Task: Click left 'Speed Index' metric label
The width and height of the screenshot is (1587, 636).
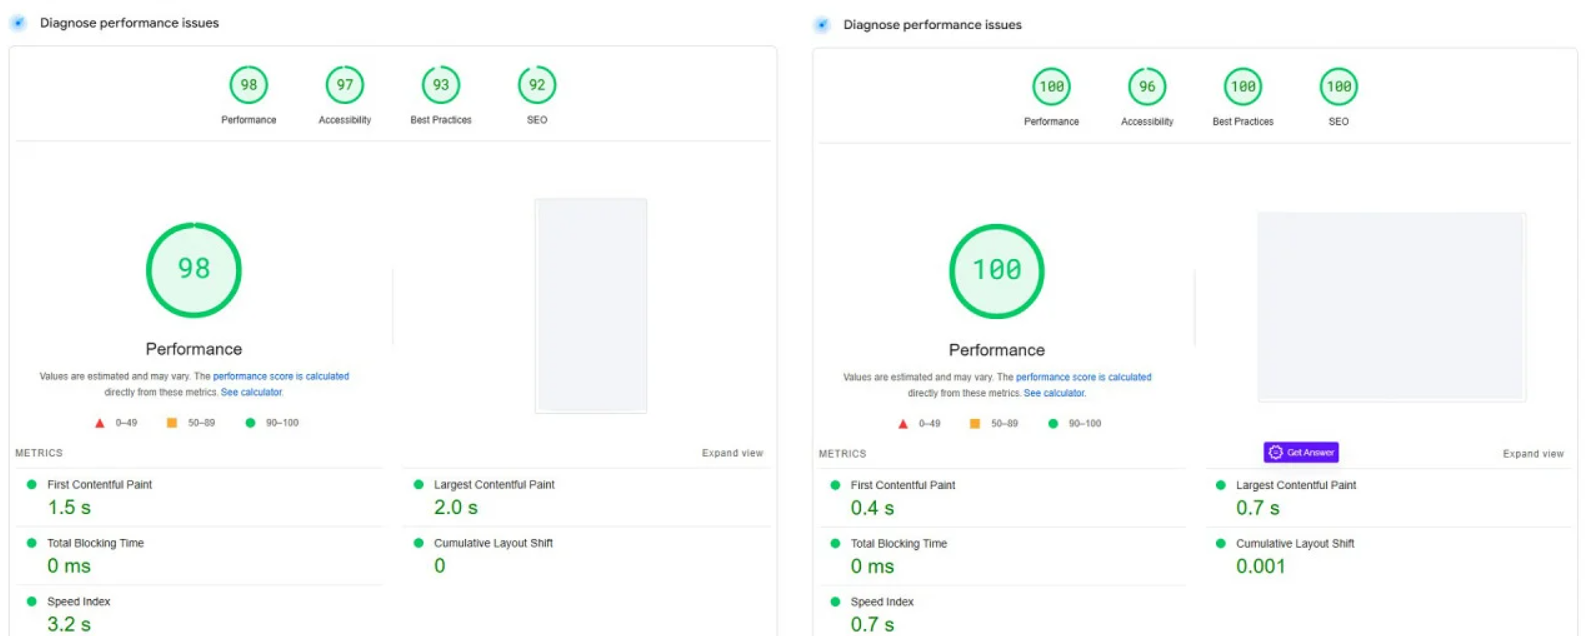Action: pyautogui.click(x=79, y=602)
